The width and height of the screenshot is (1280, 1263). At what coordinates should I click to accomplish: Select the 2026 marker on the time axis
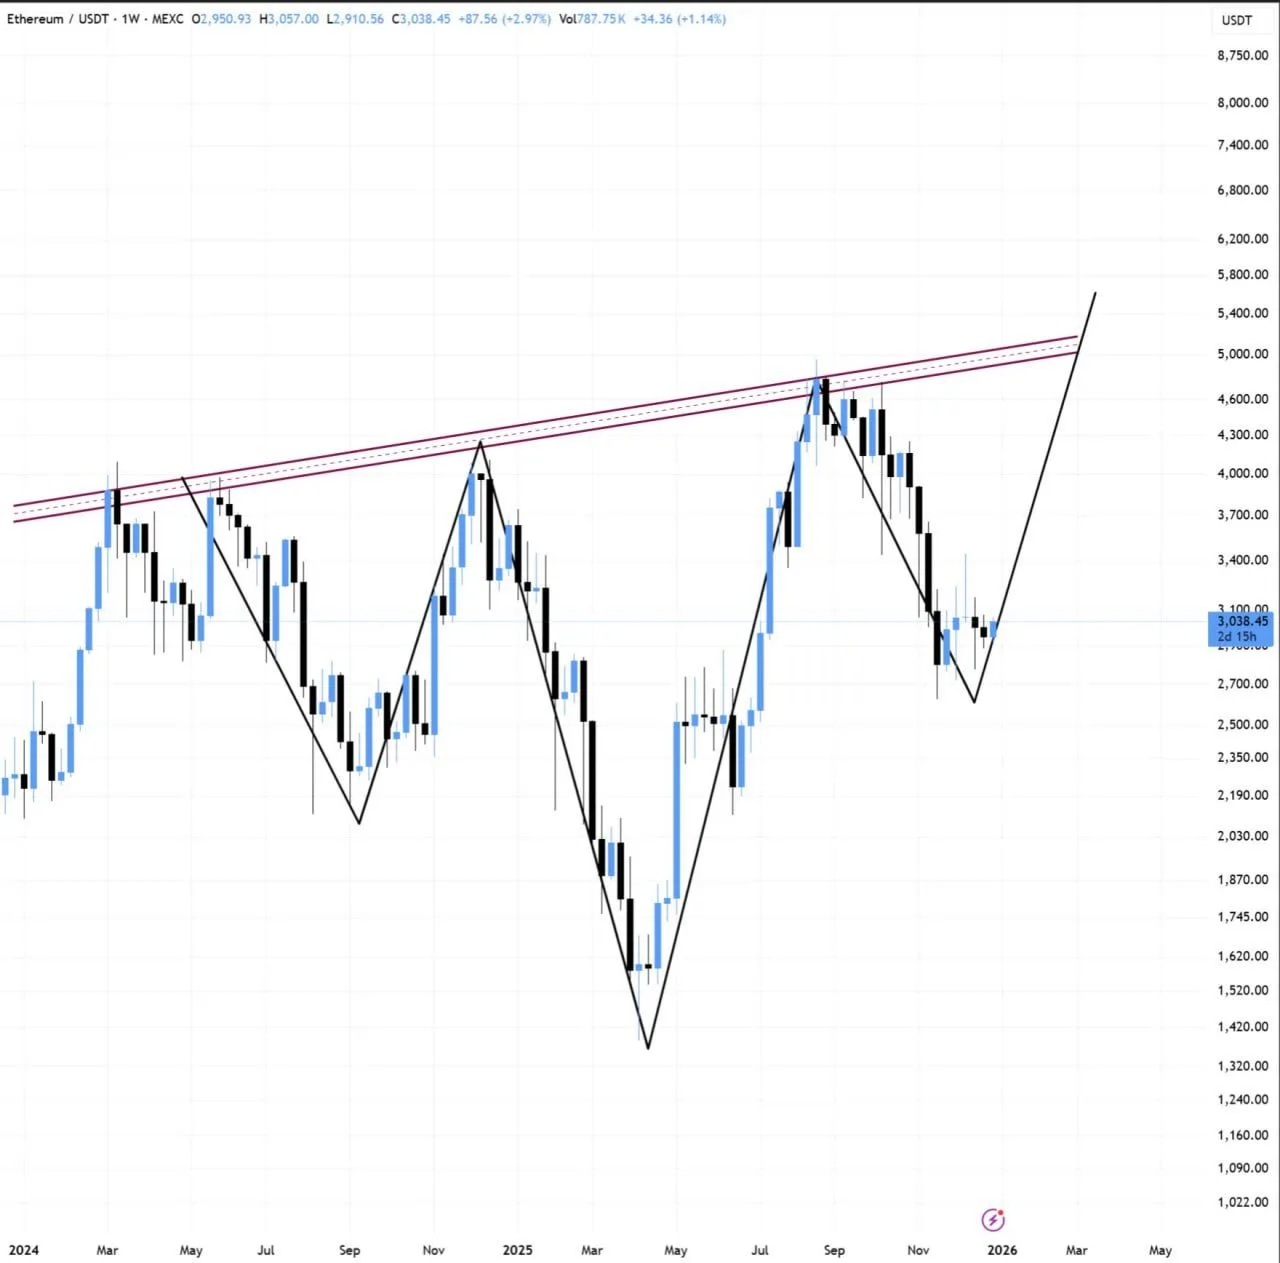(1002, 1250)
